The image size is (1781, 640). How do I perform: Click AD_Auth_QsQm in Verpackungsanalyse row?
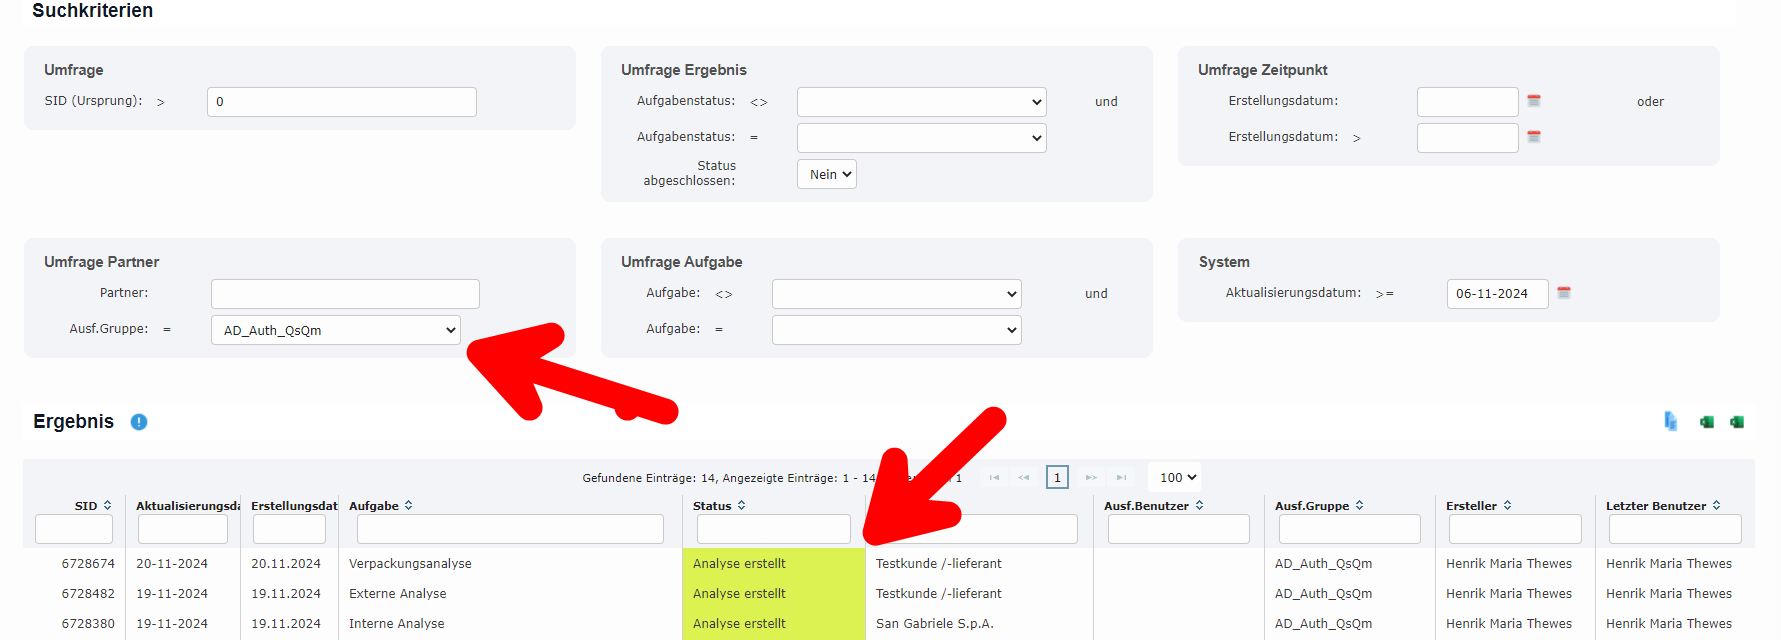pos(1323,564)
